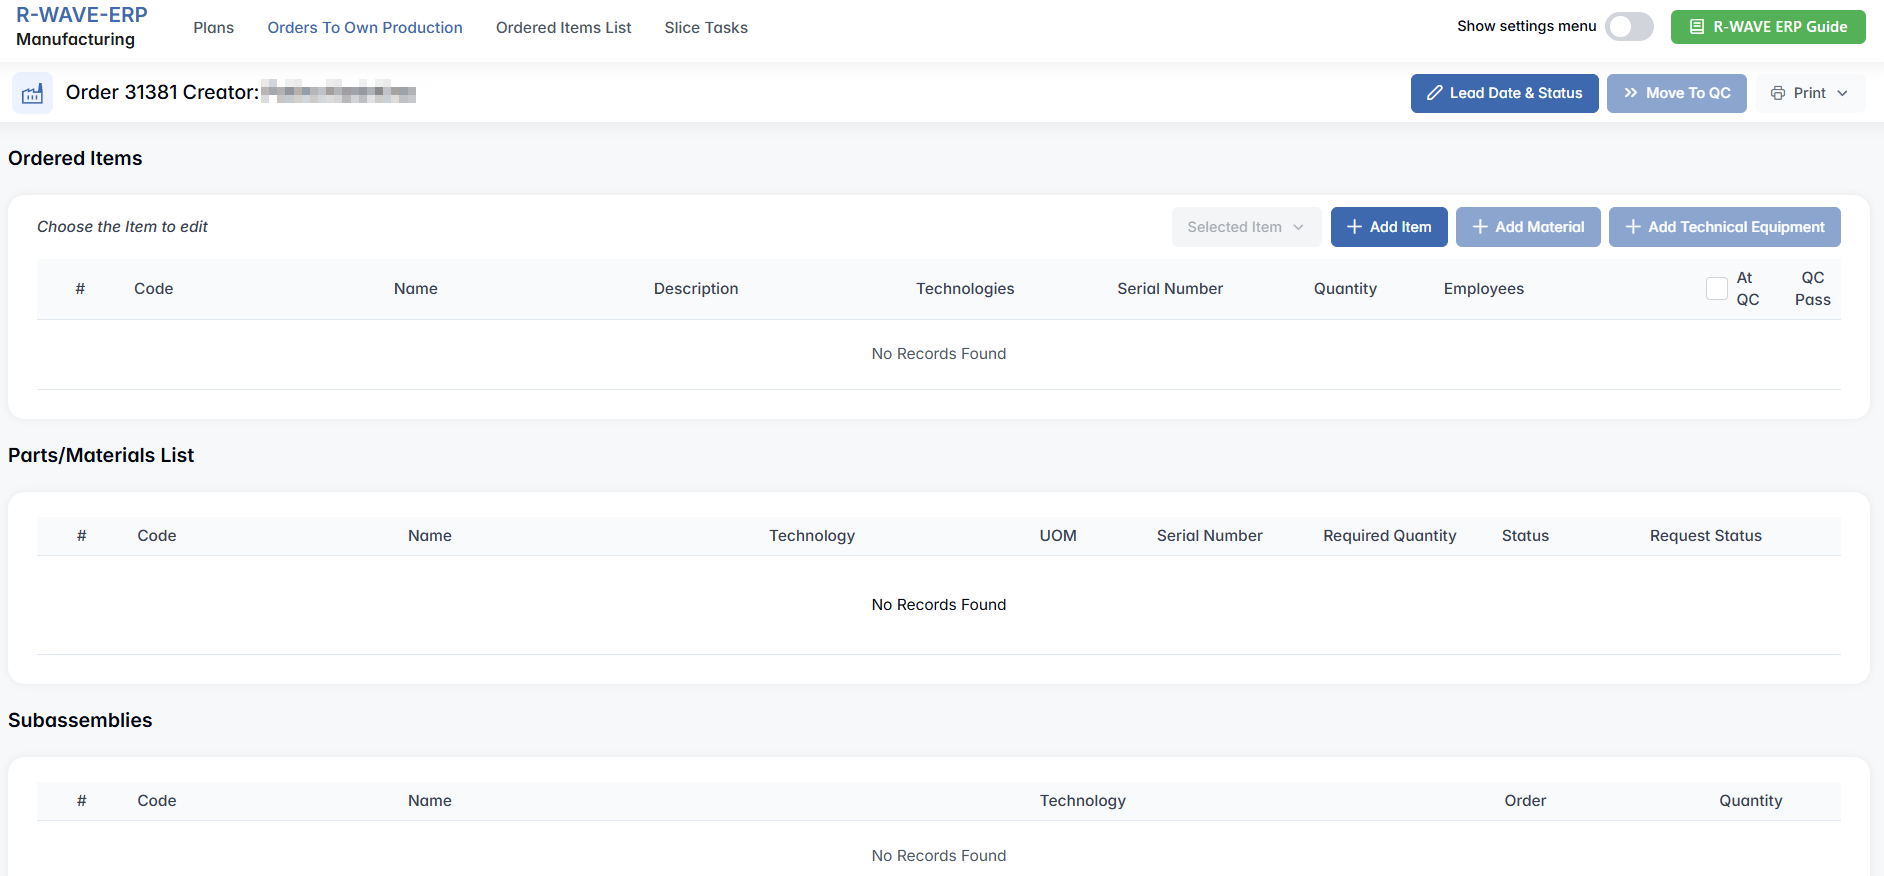Go to Slice Tasks tab
This screenshot has height=876, width=1884.
(705, 28)
